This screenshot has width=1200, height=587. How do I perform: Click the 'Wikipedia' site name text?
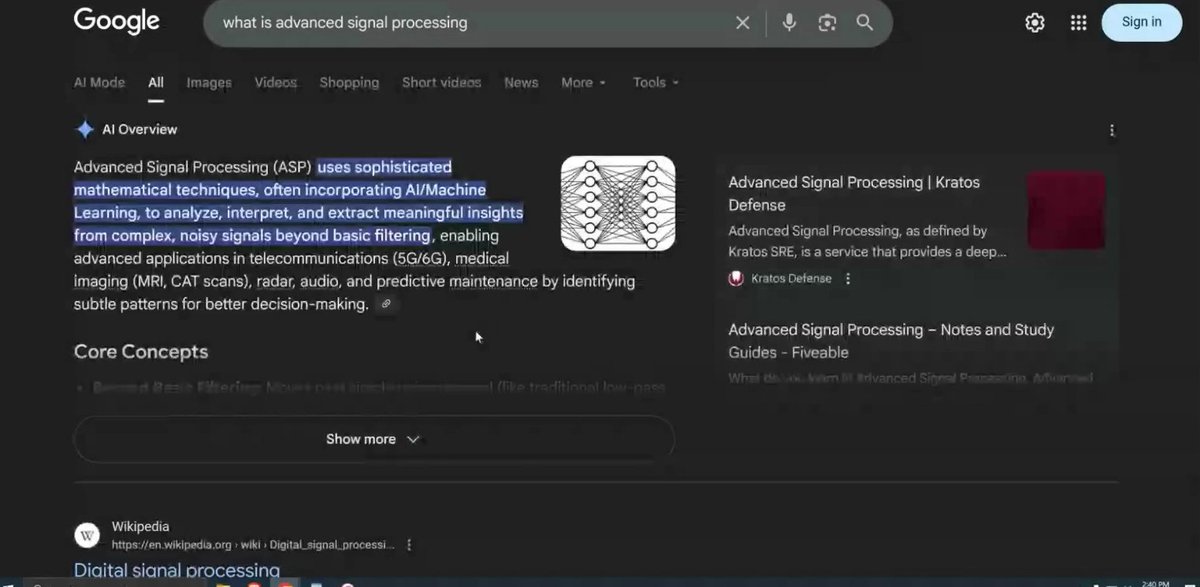click(140, 527)
